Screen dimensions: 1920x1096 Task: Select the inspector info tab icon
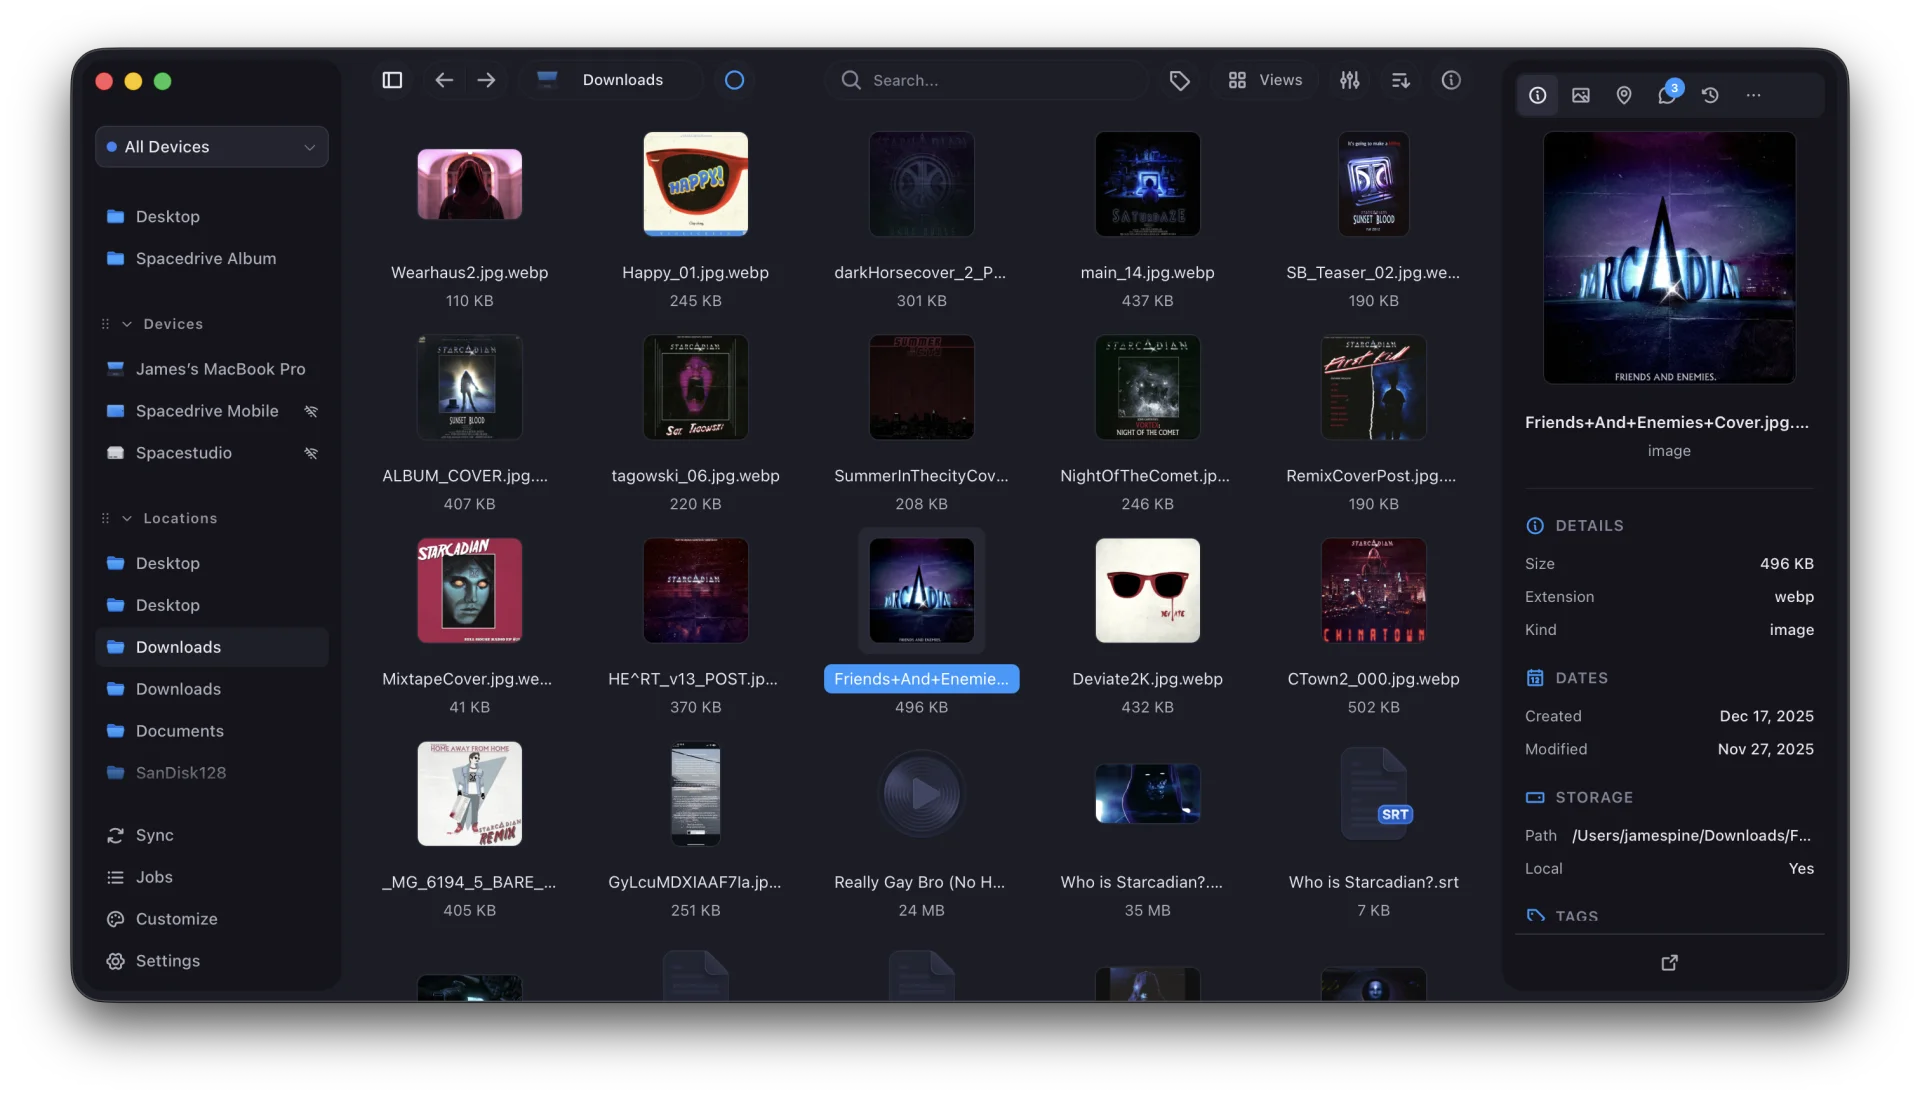pyautogui.click(x=1538, y=95)
